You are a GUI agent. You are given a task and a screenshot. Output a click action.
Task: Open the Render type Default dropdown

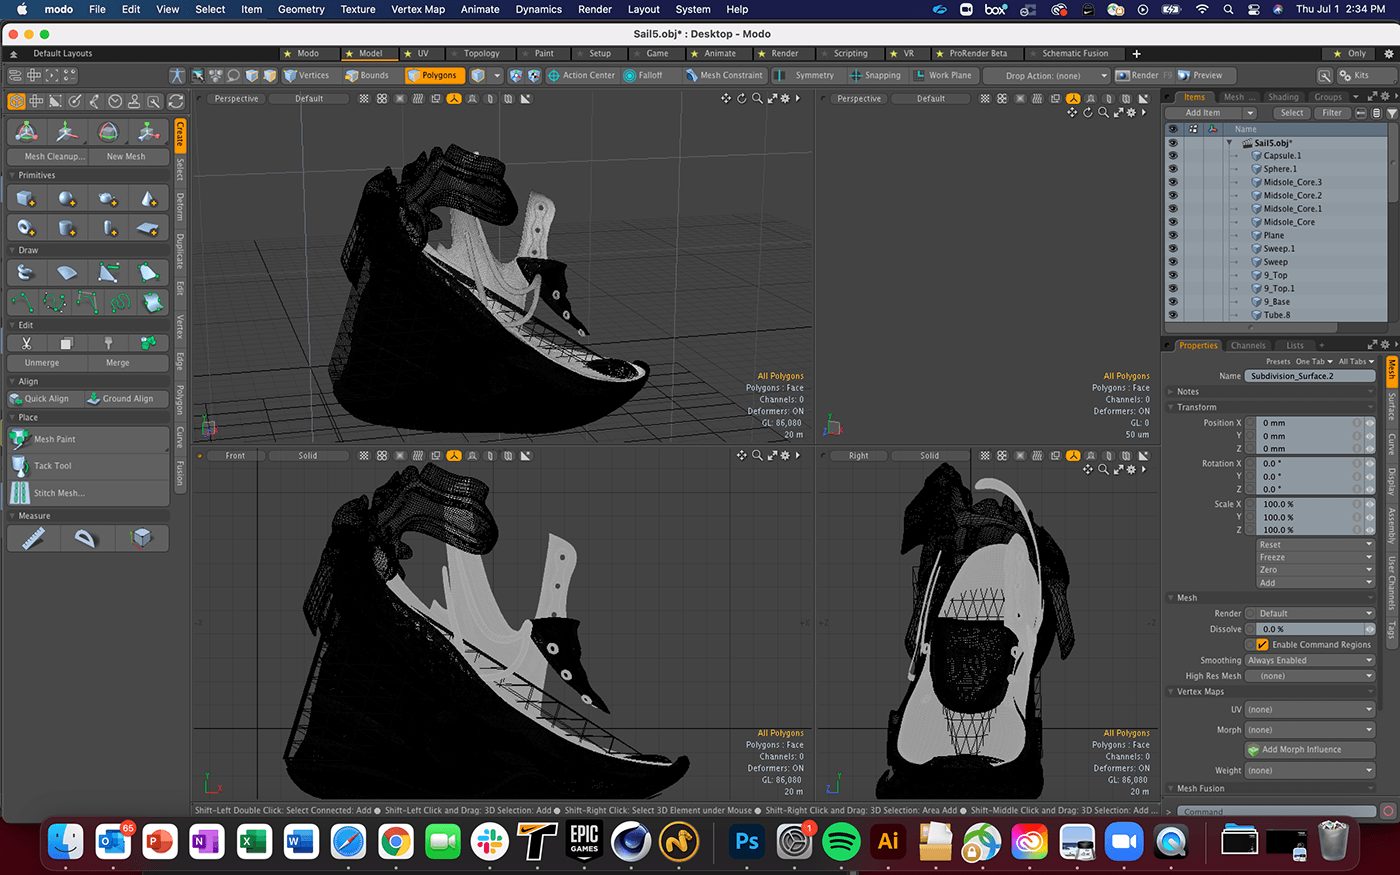tap(1310, 614)
